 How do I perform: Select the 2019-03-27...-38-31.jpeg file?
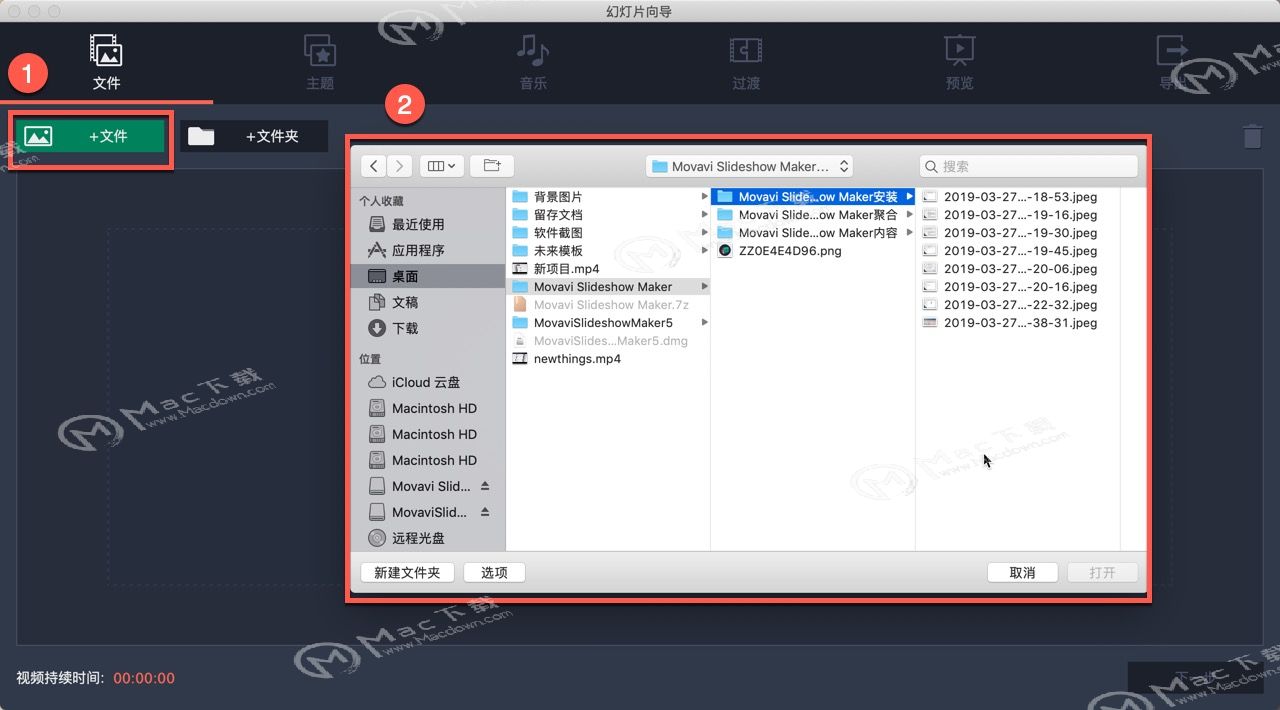pos(1018,323)
